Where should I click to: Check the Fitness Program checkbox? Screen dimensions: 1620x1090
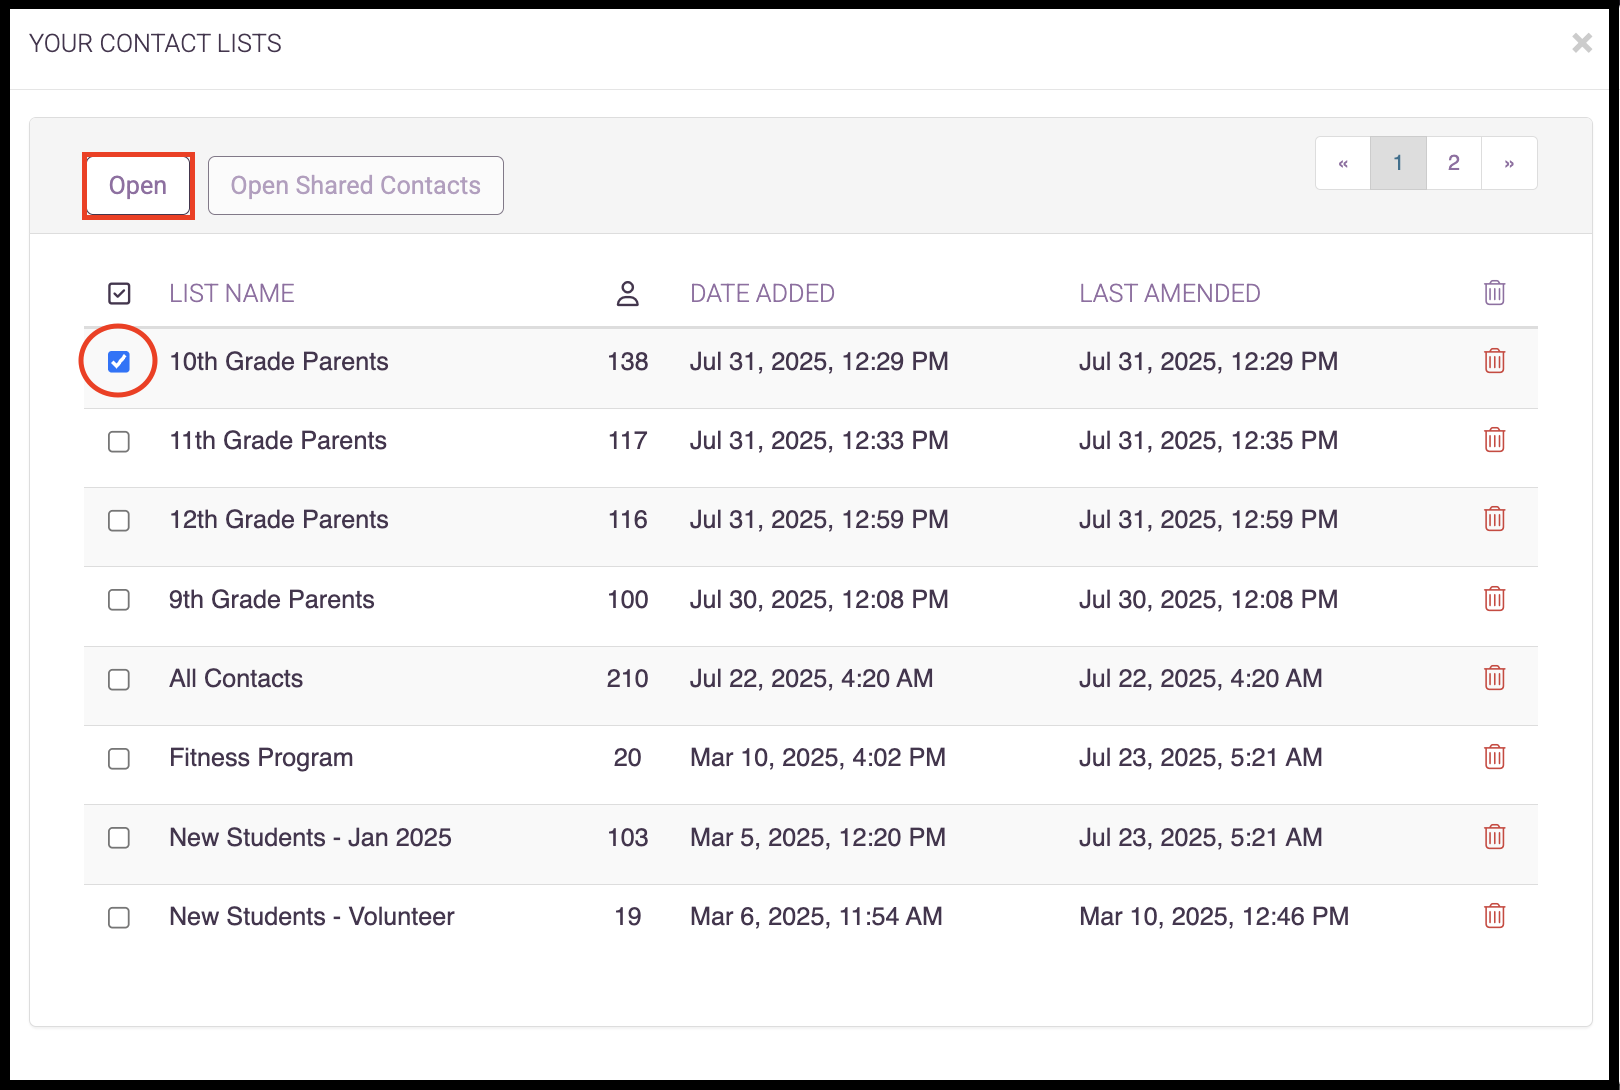[x=119, y=758]
